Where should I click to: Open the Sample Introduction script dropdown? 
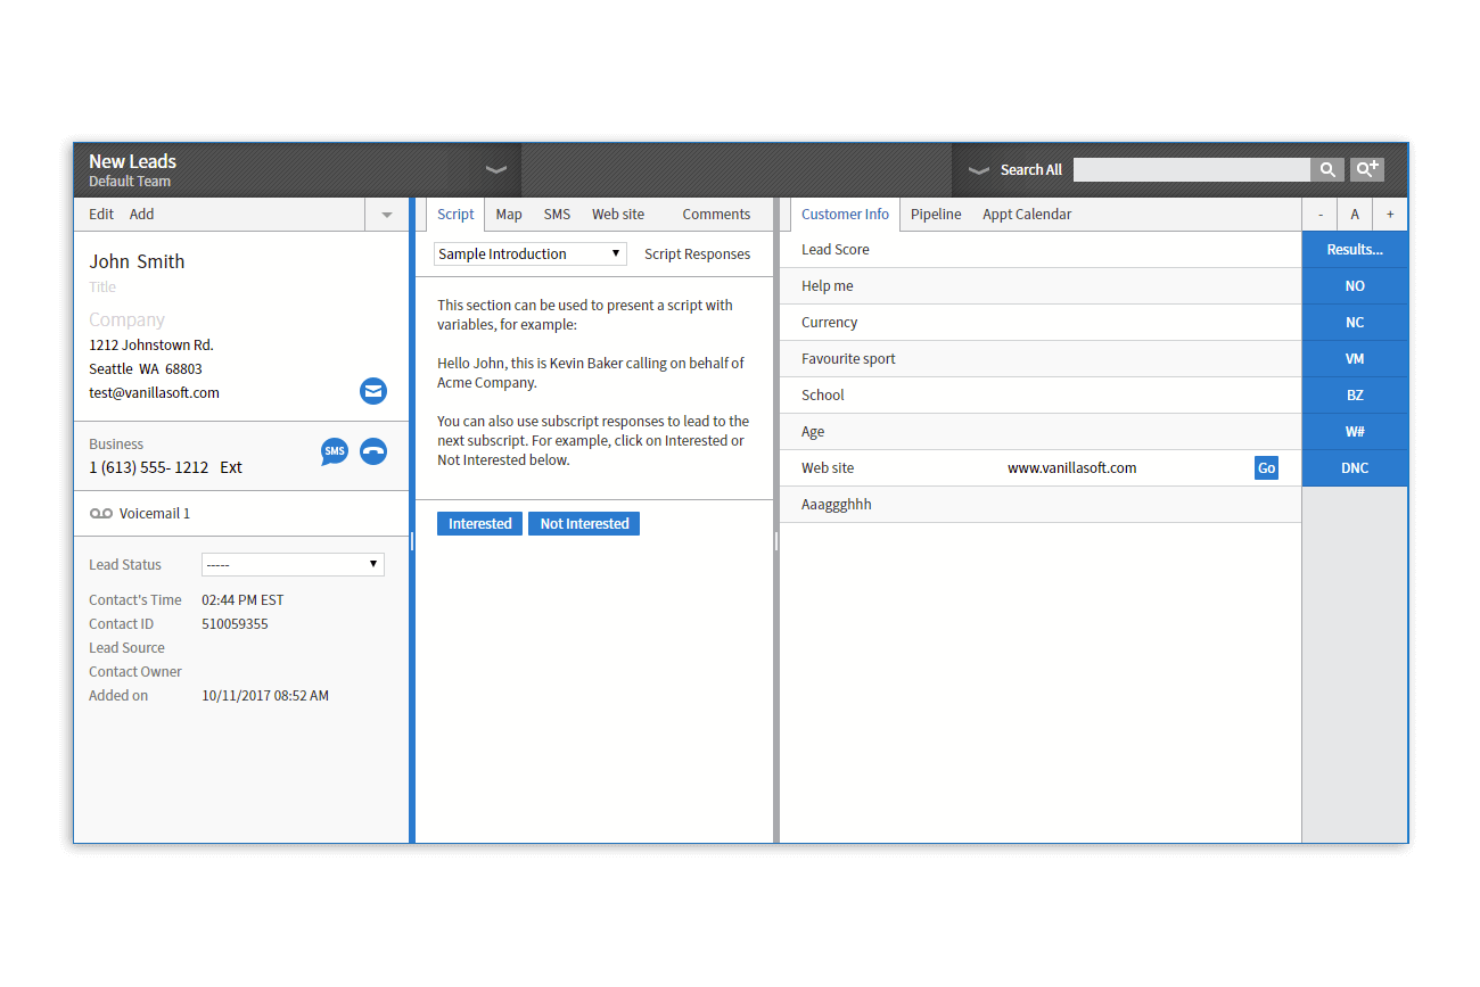point(530,254)
